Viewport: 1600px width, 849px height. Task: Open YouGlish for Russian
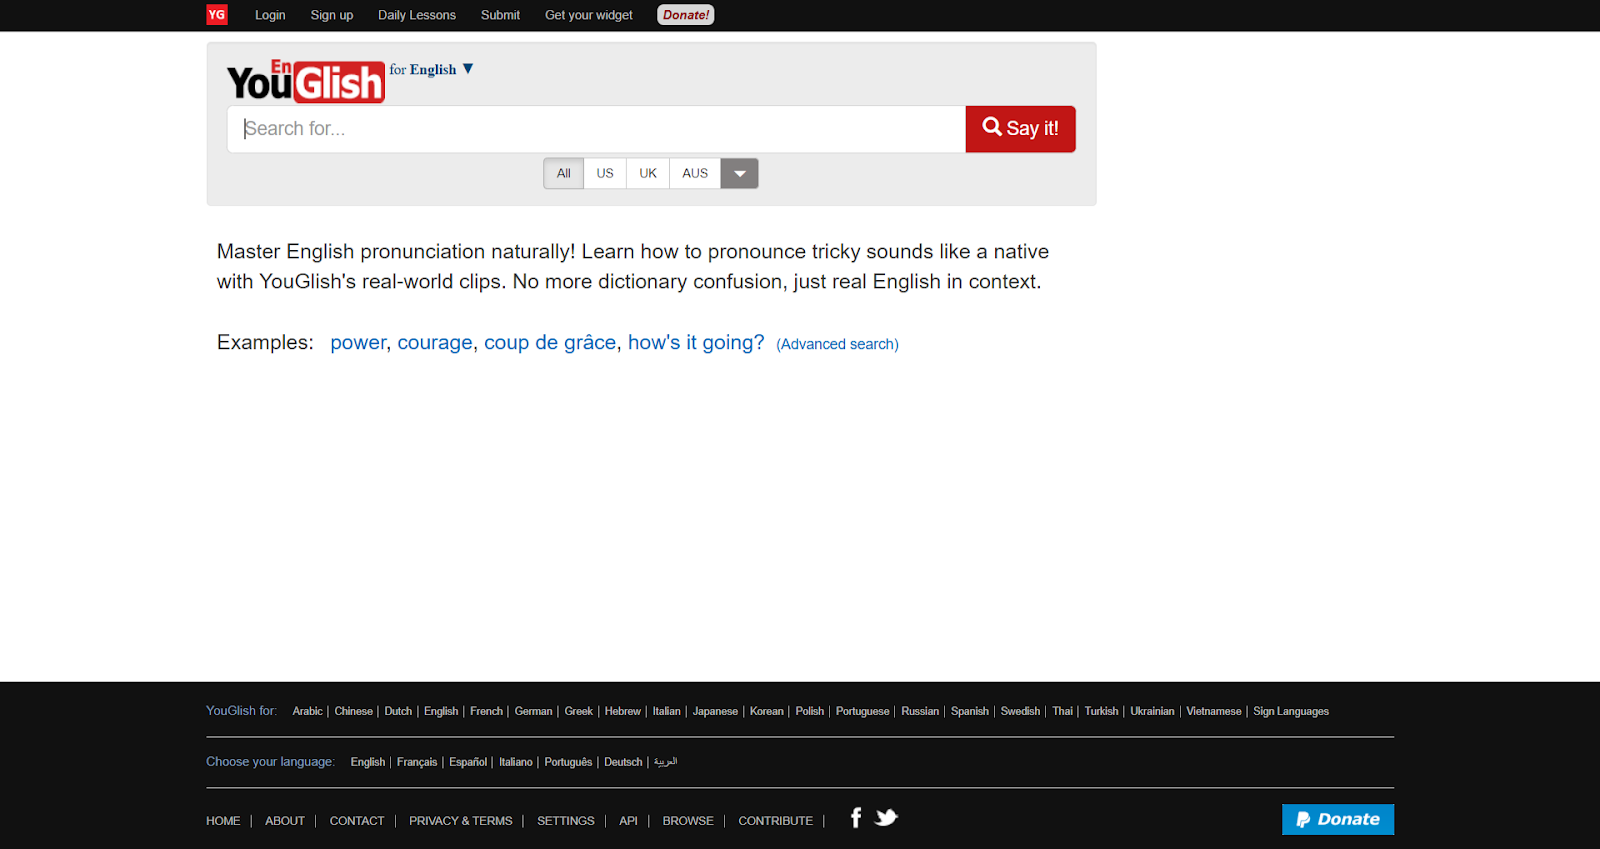920,711
